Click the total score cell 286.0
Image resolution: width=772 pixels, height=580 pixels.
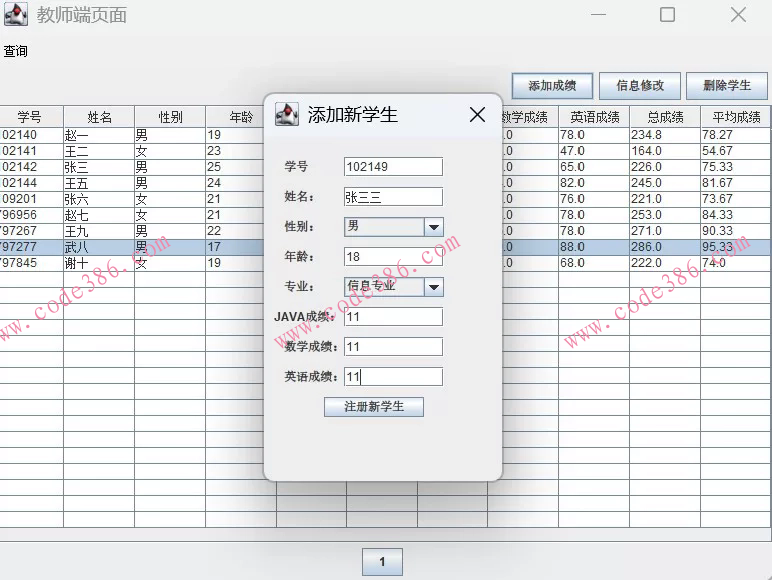click(x=665, y=247)
